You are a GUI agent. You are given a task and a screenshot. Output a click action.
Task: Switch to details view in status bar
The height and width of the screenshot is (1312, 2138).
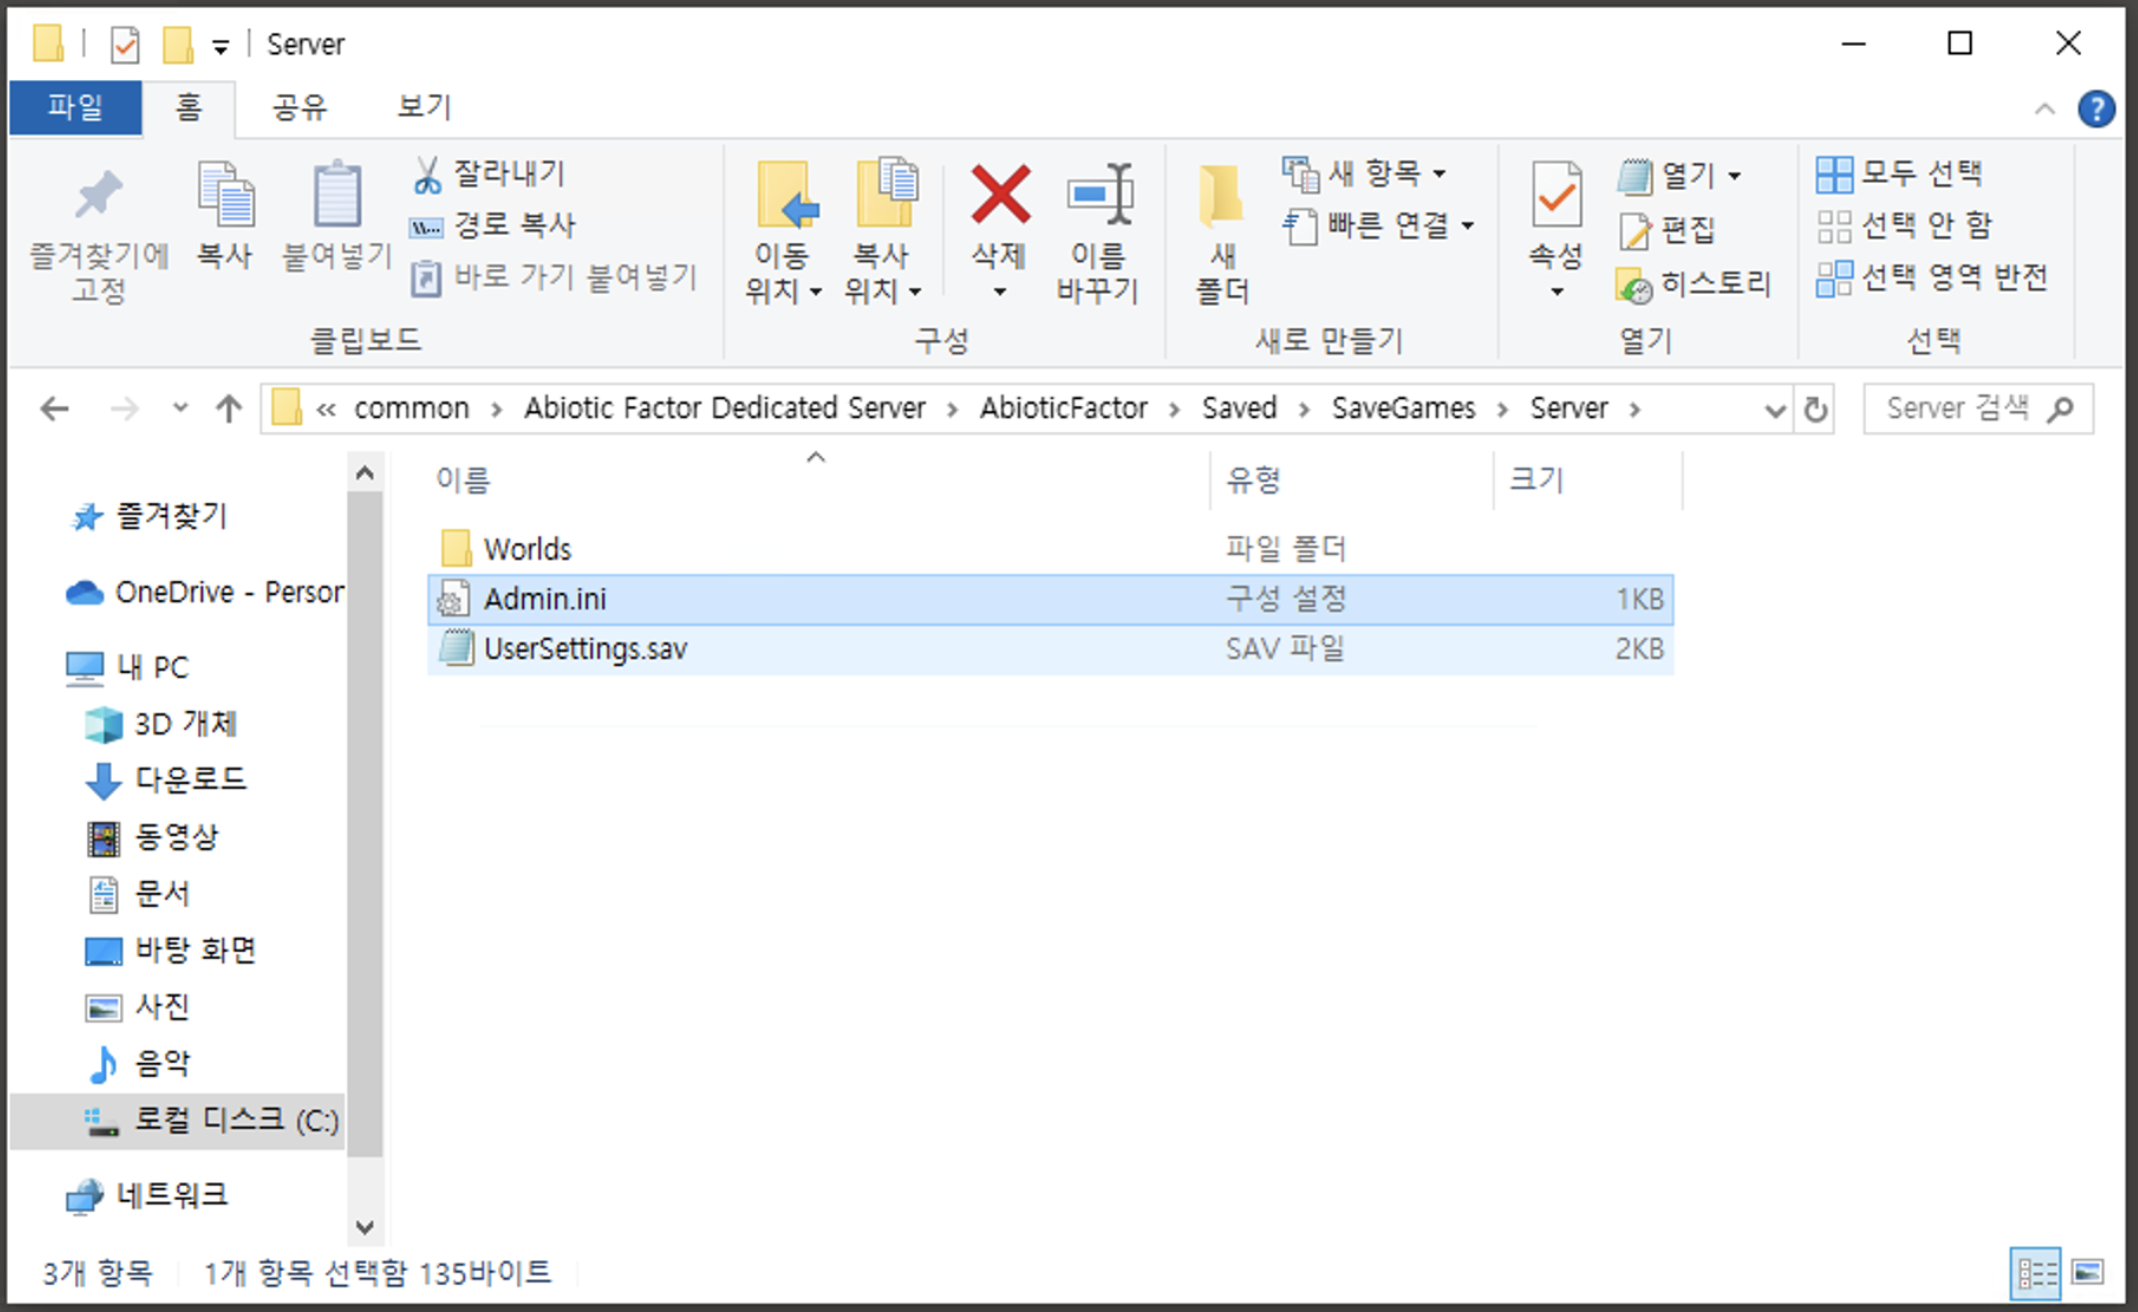coord(2036,1272)
